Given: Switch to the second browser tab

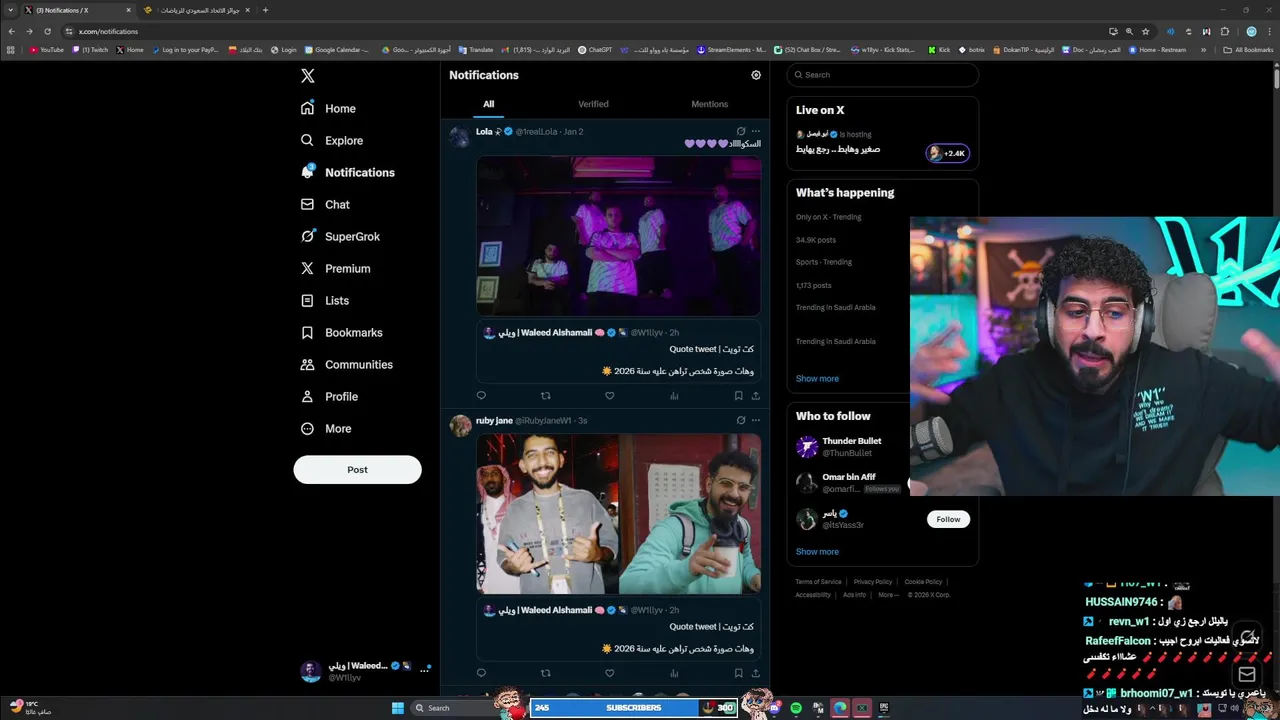Looking at the screenshot, I should [195, 10].
